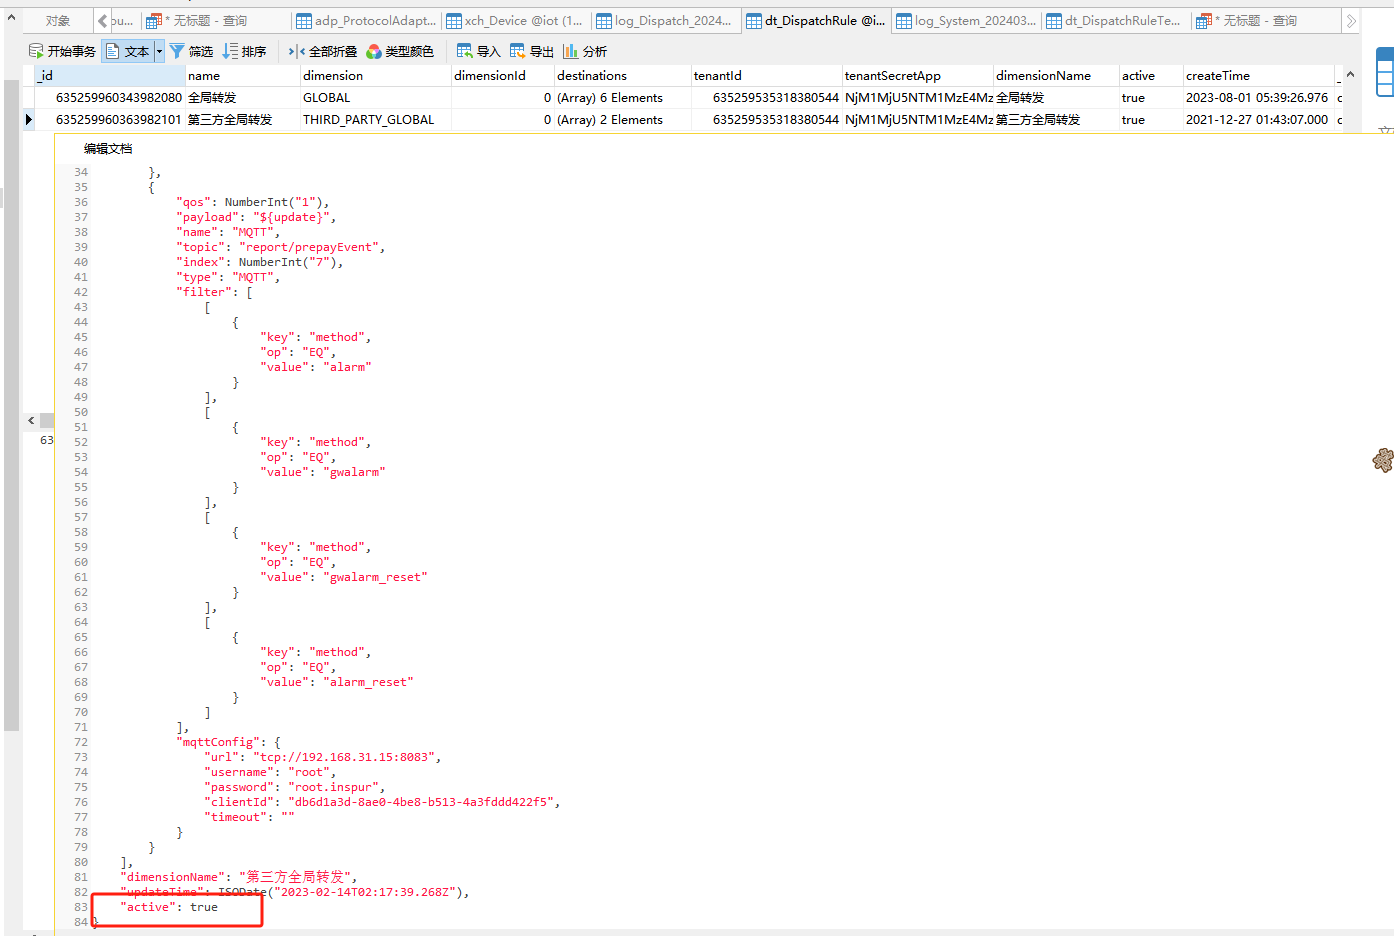Switch to the xch_Device @iot tab
This screenshot has width=1394, height=936.
(x=514, y=20)
